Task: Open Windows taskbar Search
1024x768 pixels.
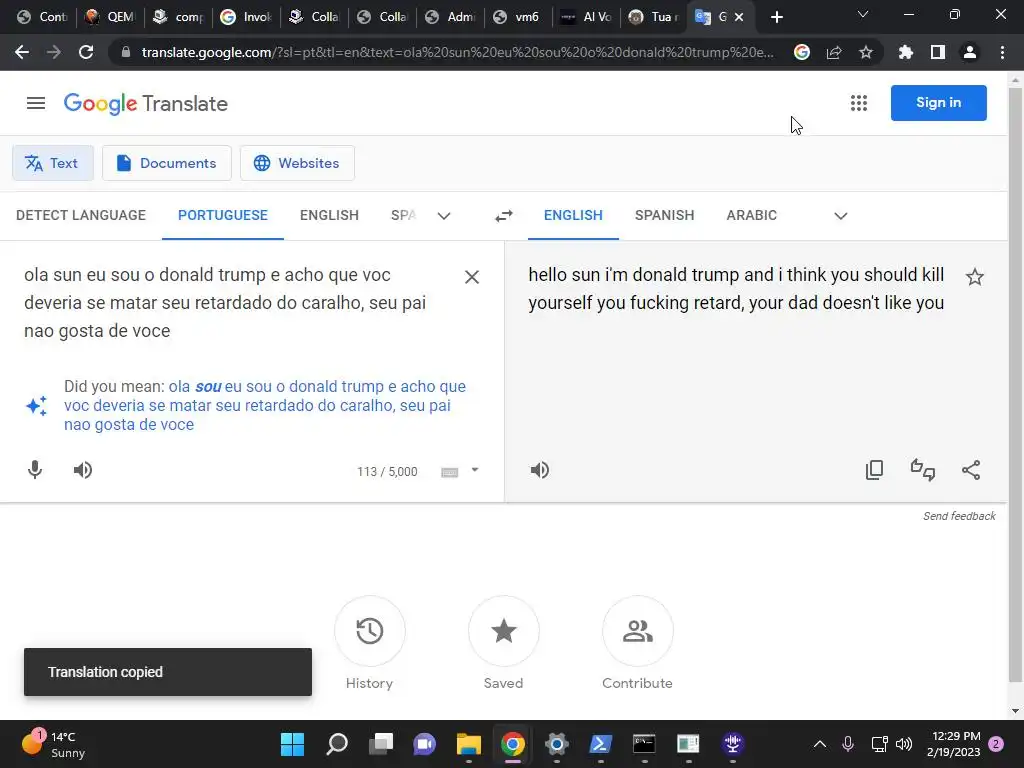Action: 337,744
